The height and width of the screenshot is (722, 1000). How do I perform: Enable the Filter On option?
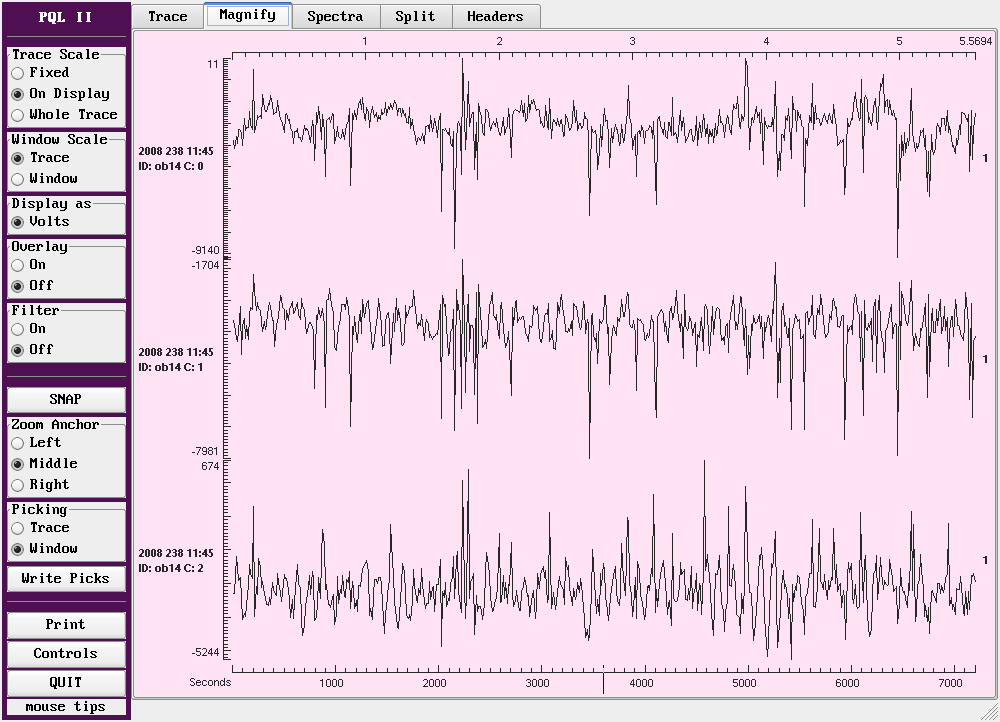click(18, 329)
